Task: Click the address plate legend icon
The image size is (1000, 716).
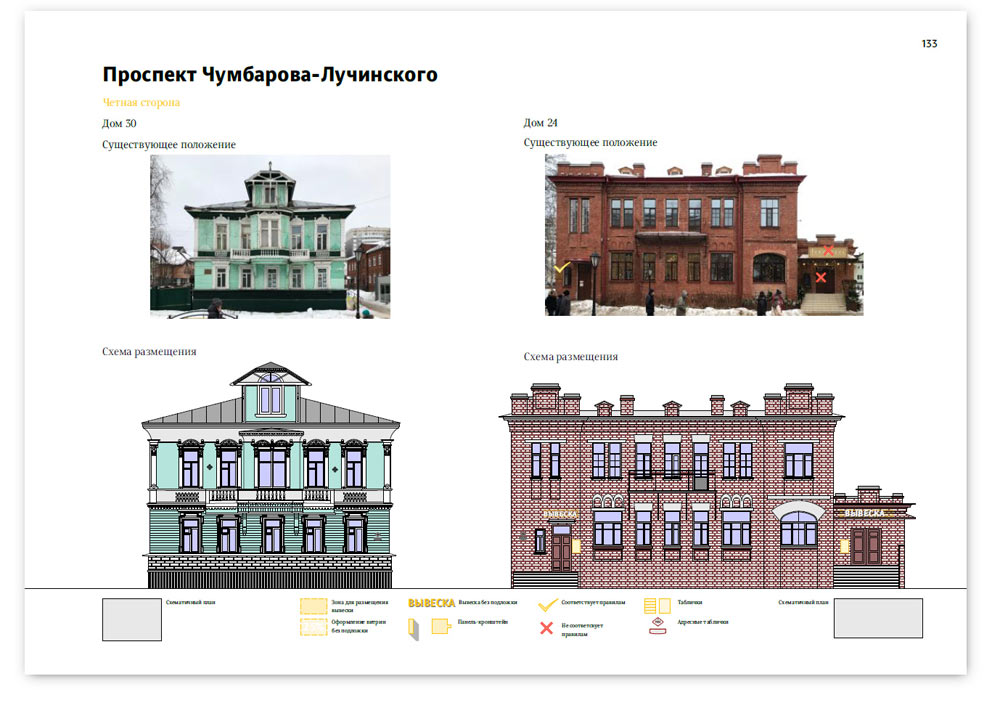Action: point(657,625)
